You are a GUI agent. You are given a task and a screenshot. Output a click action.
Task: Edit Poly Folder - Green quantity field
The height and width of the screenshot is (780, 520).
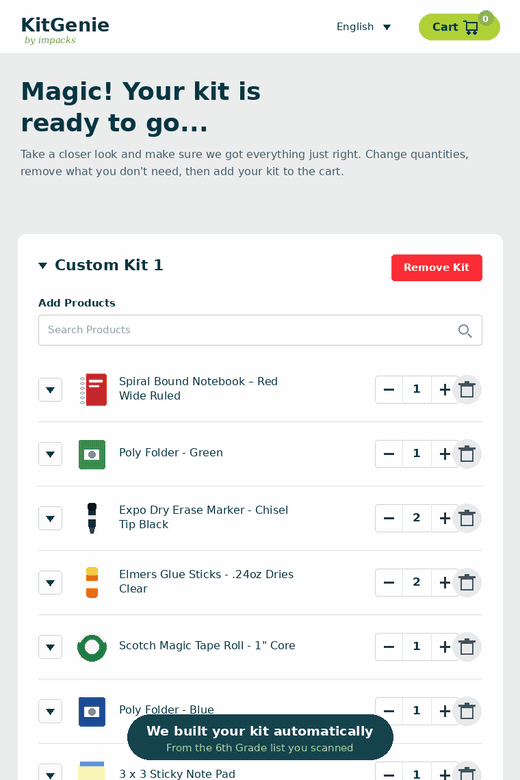416,454
